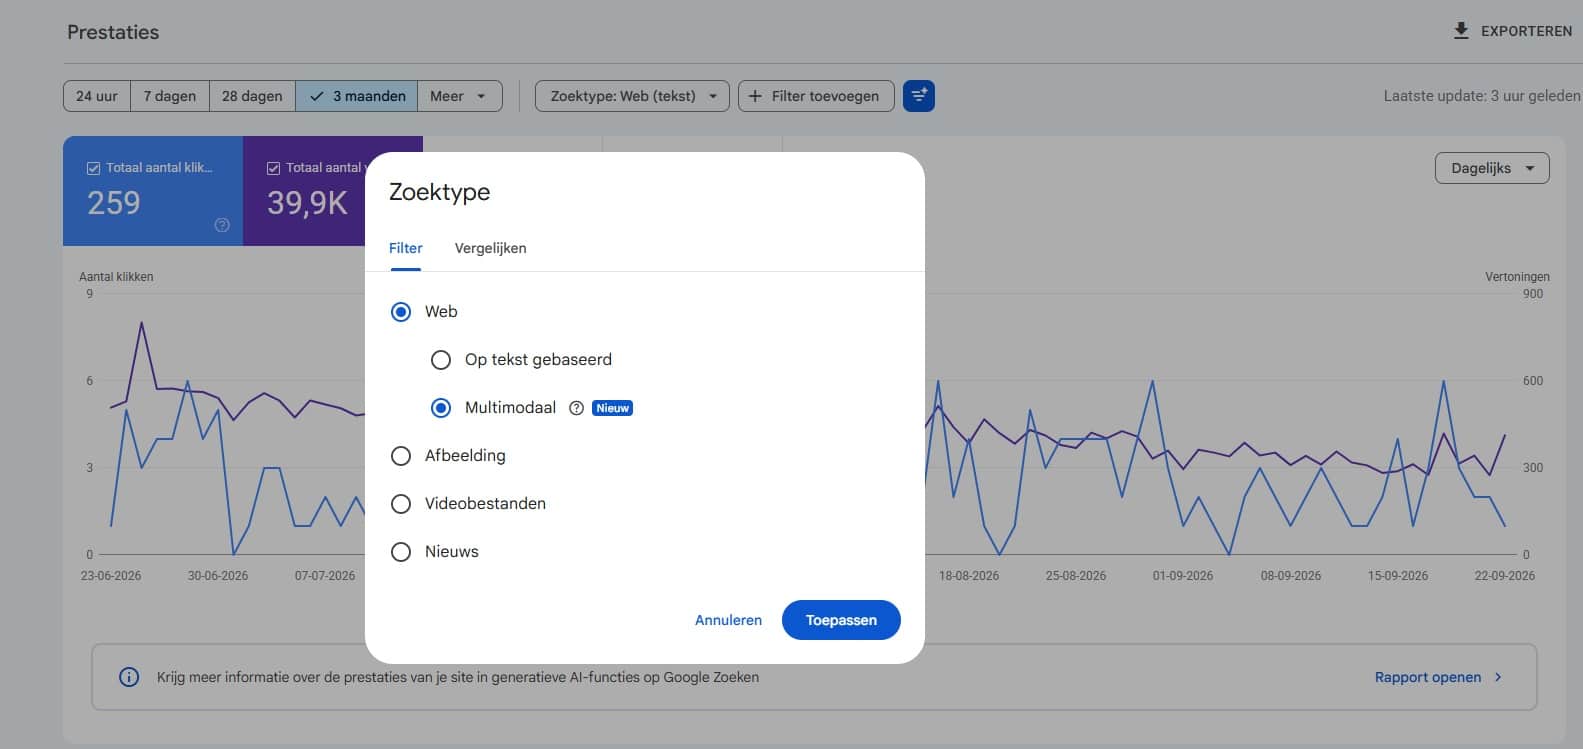Toggle the Totaal aantal klikken checkbox
This screenshot has height=749, width=1583.
pos(93,168)
